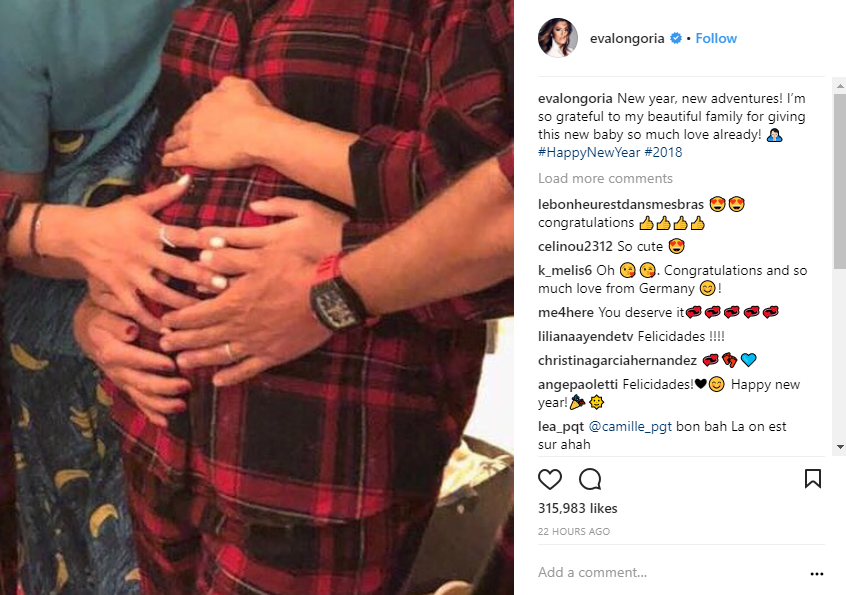The height and width of the screenshot is (595, 846).
Task: Open the evalongoria username in the header
Action: (x=627, y=38)
